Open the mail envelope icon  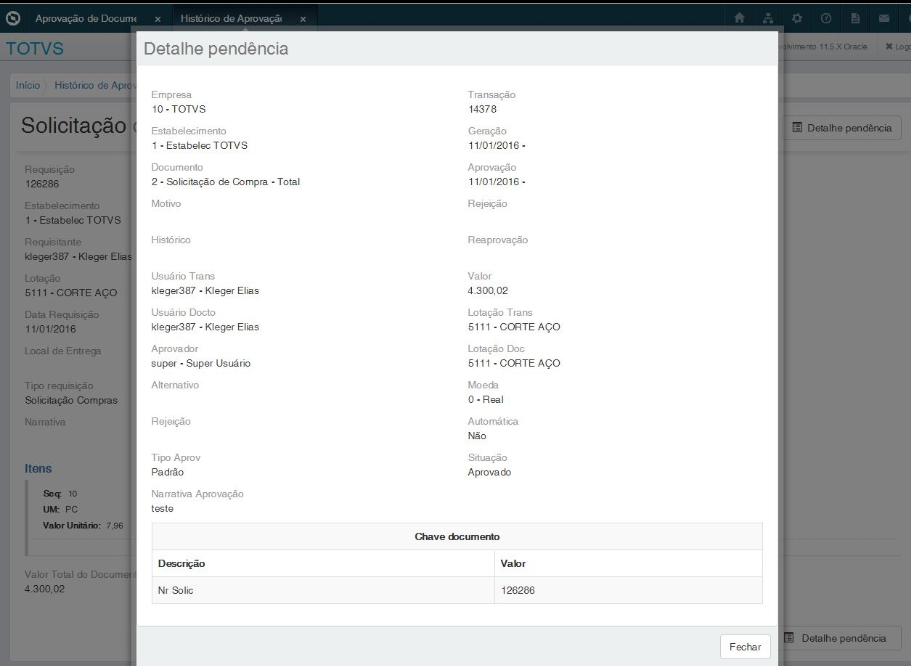coord(884,18)
